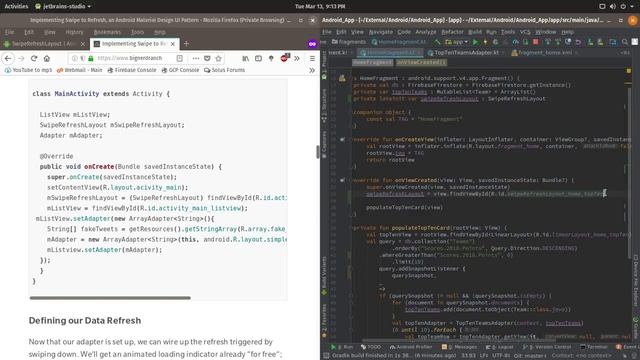Open the Webmail - Main bookmark
Screen dimensions: 640x360
pyautogui.click(x=80, y=70)
